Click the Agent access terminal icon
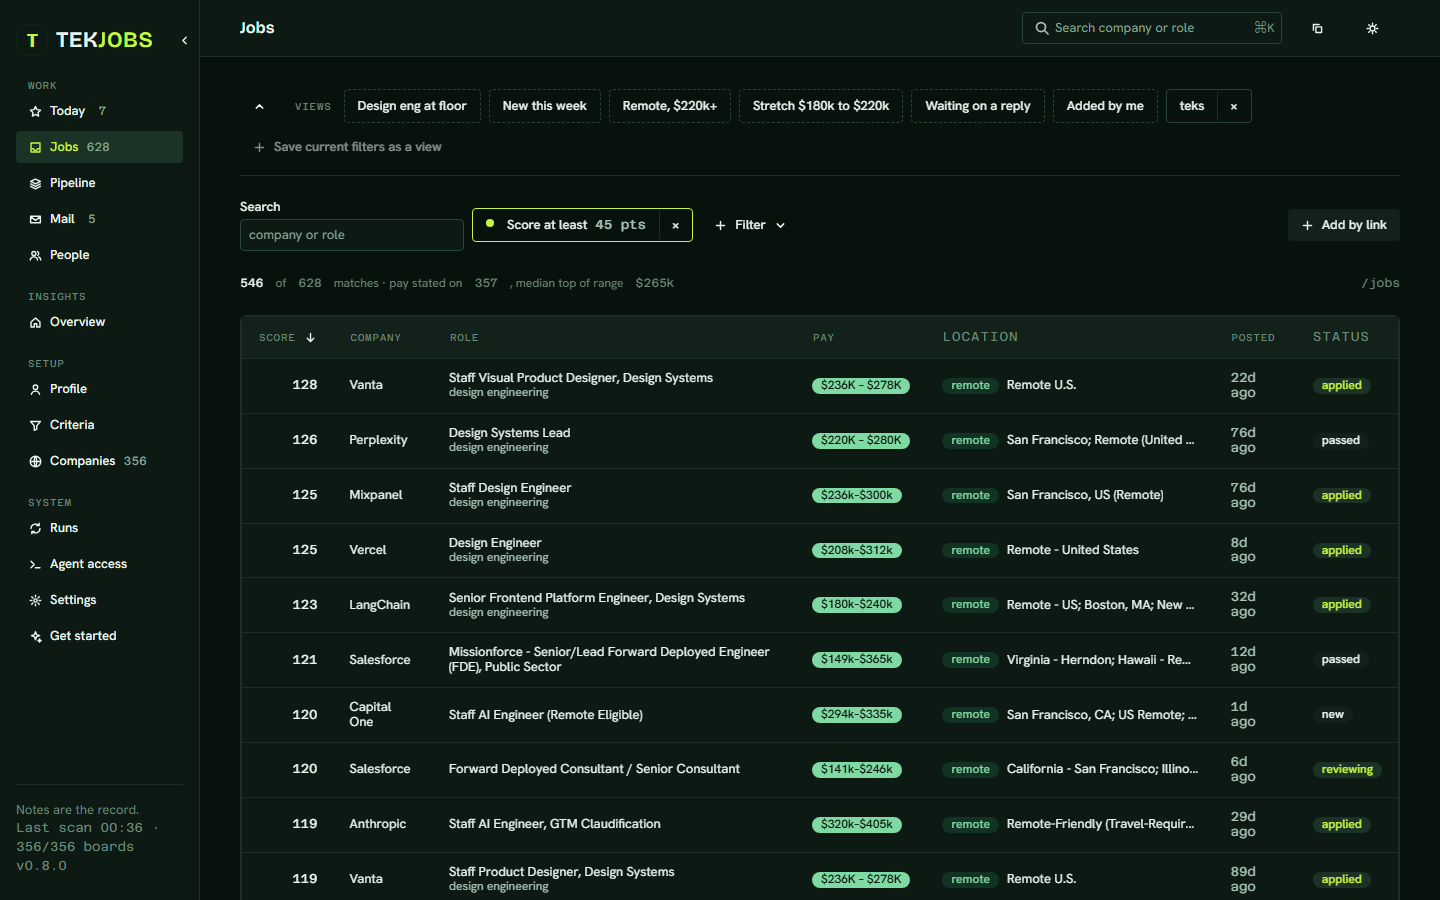The image size is (1440, 900). (x=35, y=564)
